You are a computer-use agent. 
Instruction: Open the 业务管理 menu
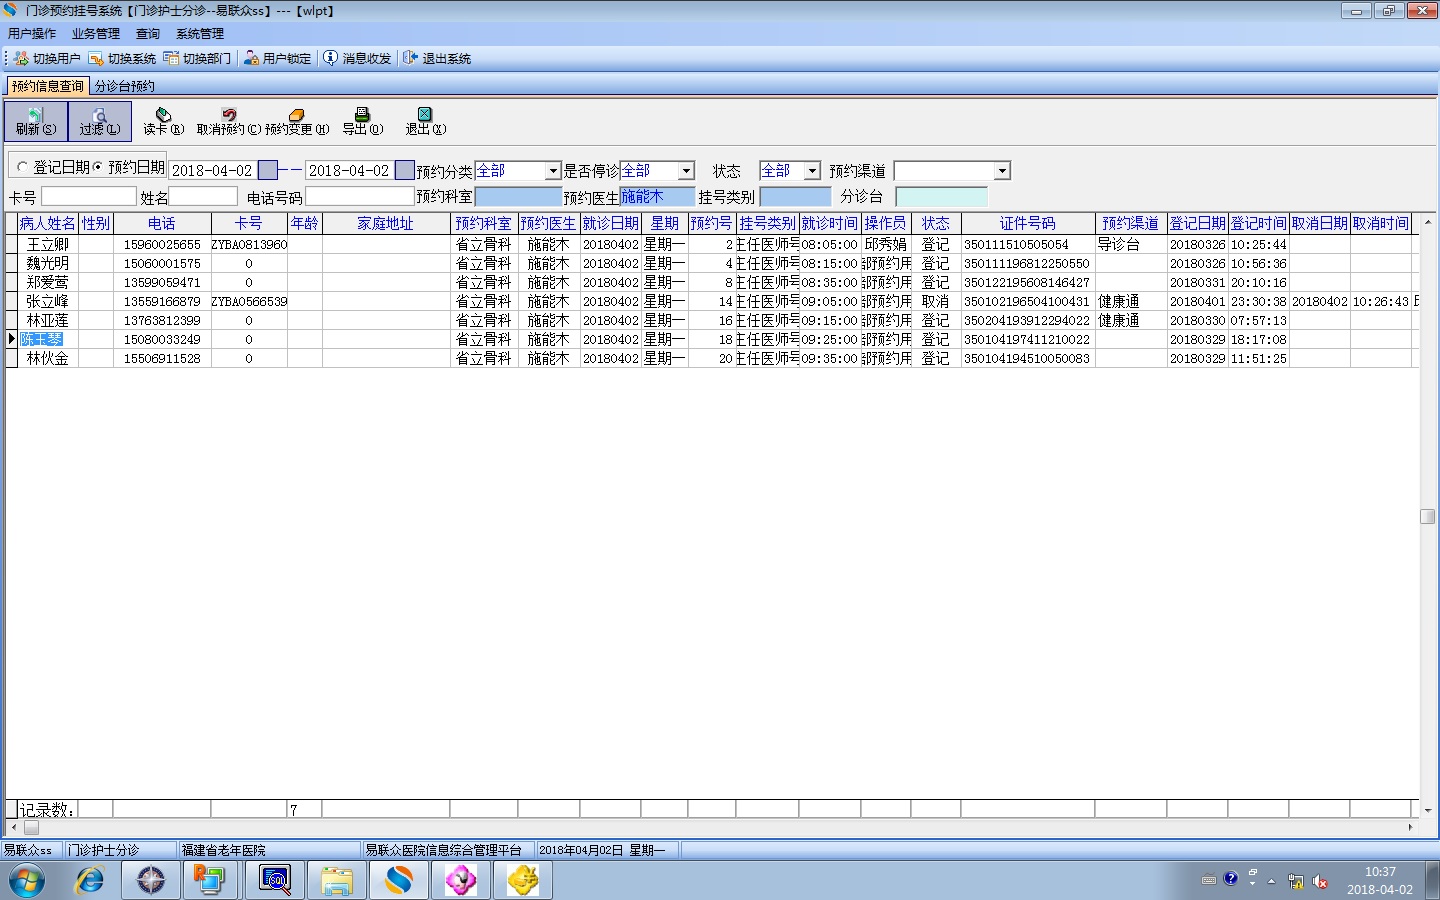tap(96, 33)
